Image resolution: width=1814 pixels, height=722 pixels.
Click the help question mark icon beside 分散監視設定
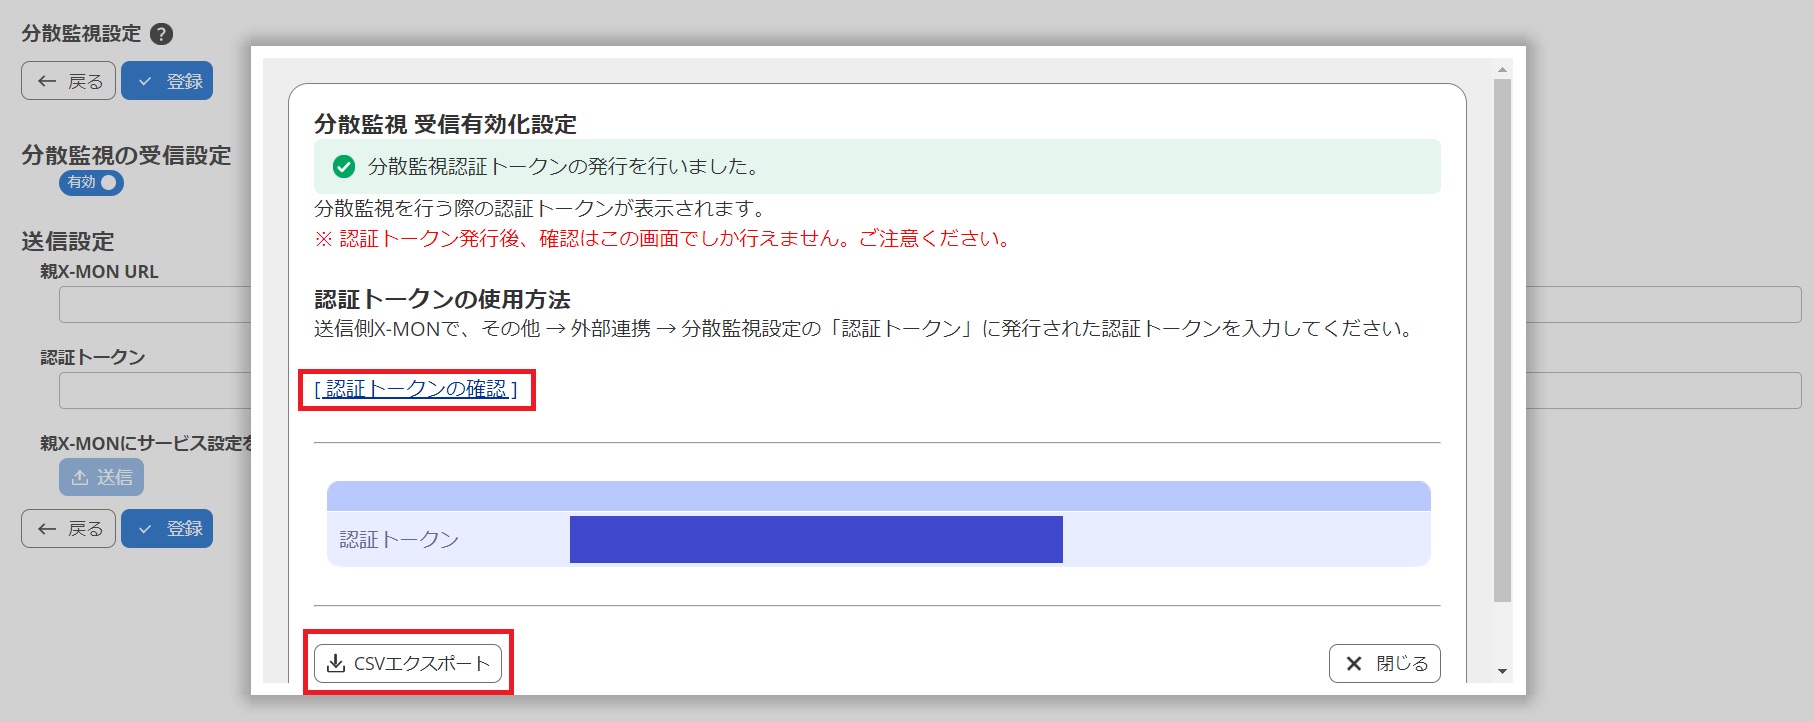[161, 34]
